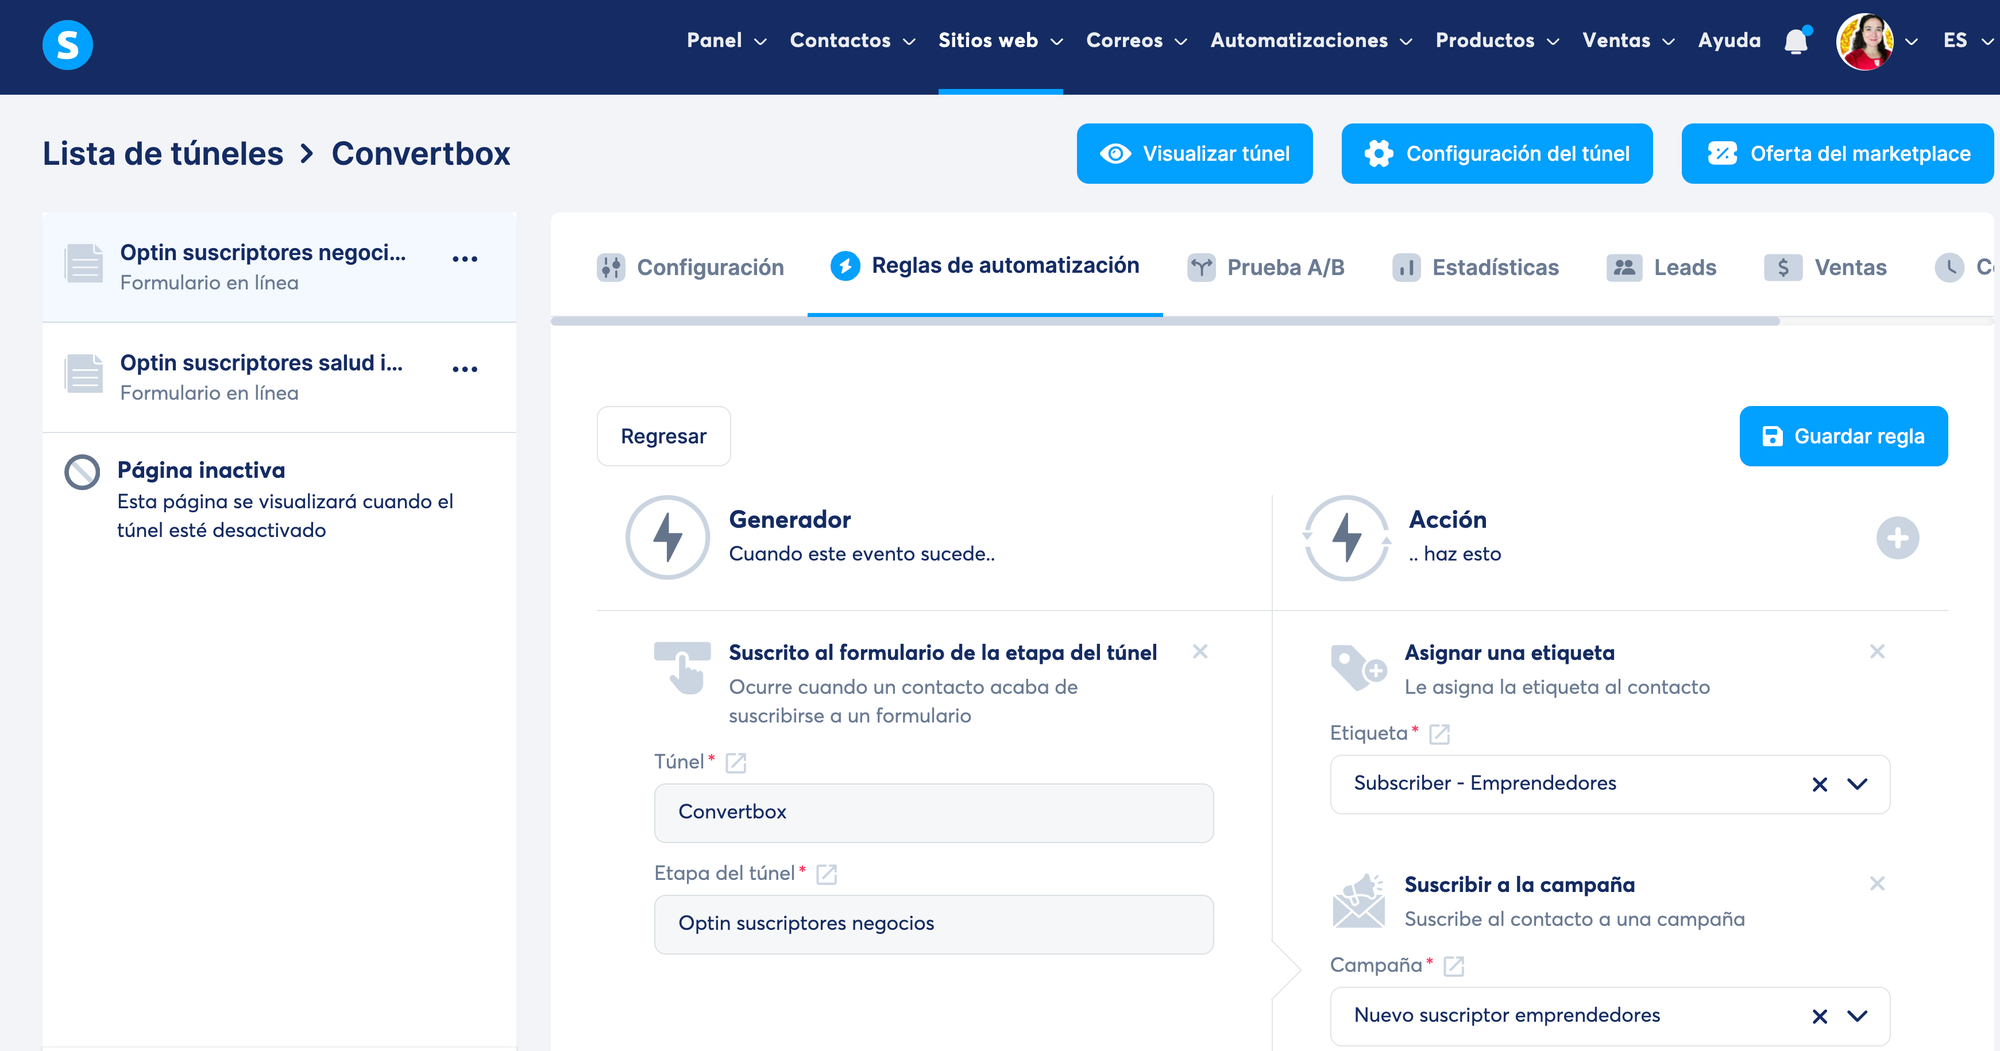Click the Regresar button
This screenshot has width=2000, height=1051.
(x=664, y=436)
